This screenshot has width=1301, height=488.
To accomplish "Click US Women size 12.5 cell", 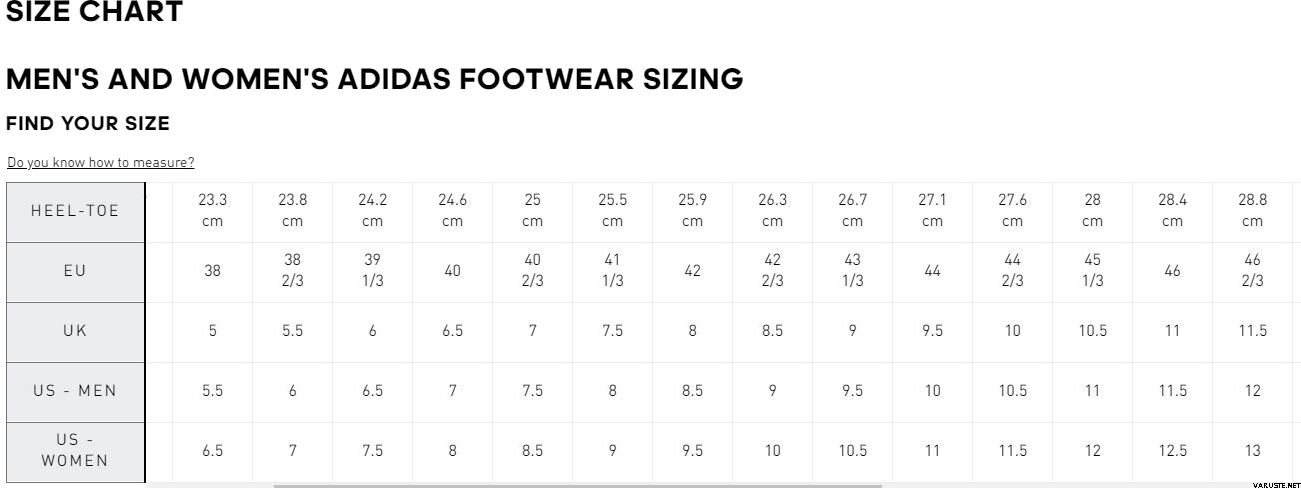I will click(x=1173, y=451).
